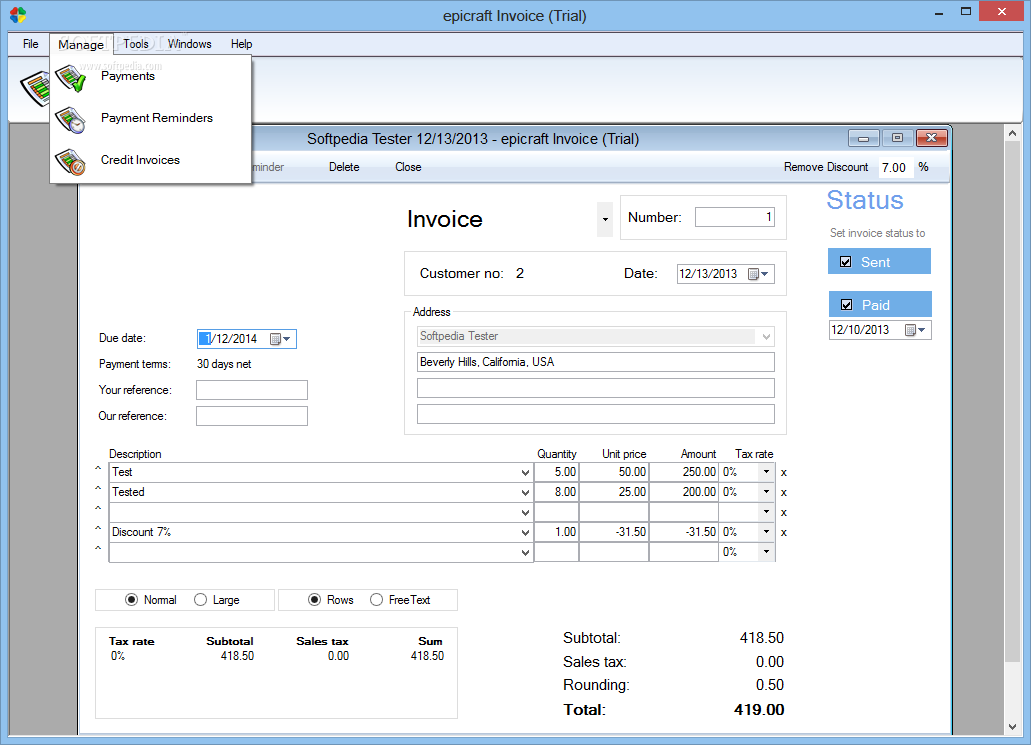Toggle the Sent status checkbox
The height and width of the screenshot is (745, 1031).
pyautogui.click(x=846, y=262)
